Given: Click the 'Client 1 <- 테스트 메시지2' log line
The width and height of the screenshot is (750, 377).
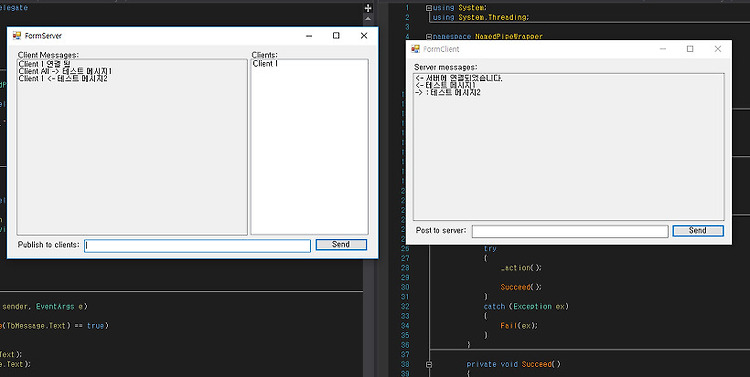Looking at the screenshot, I should pyautogui.click(x=63, y=78).
